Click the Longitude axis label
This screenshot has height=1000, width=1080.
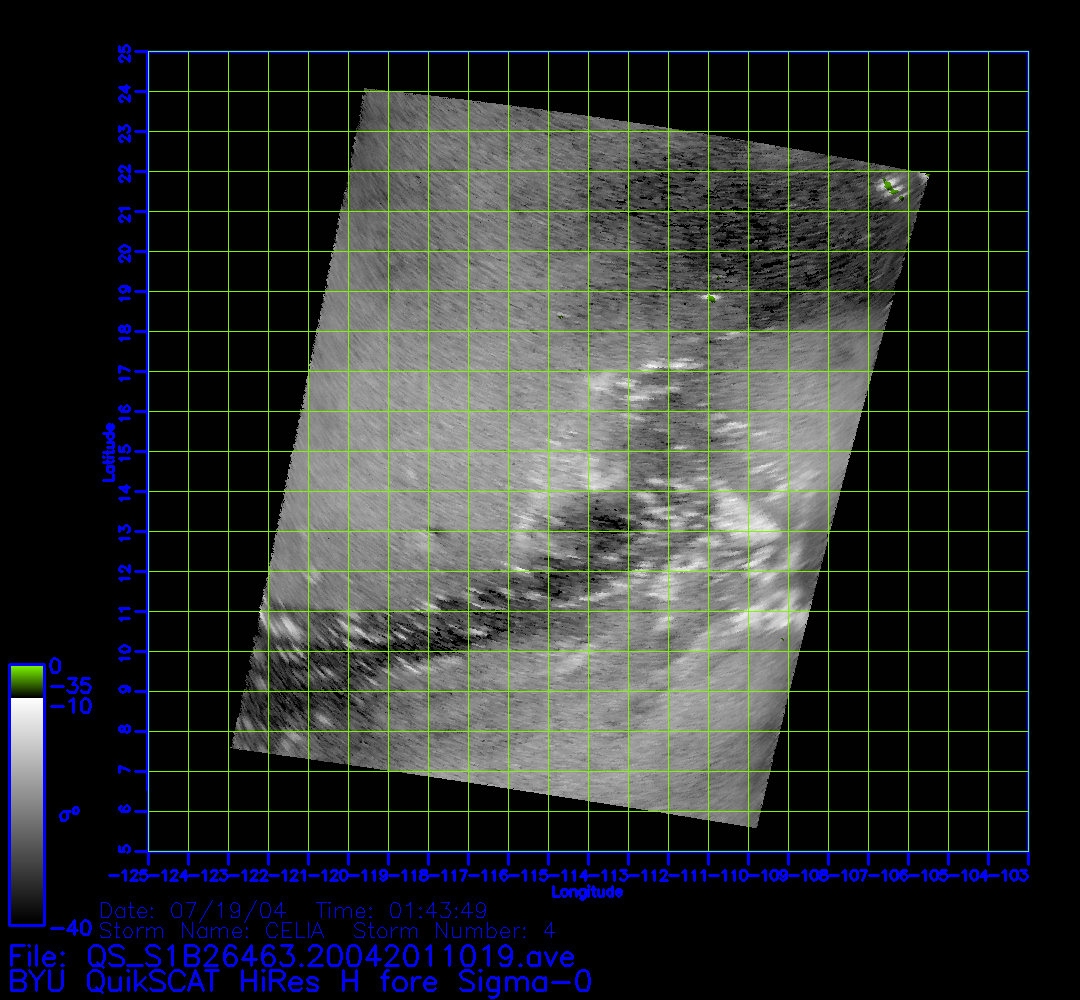588,892
